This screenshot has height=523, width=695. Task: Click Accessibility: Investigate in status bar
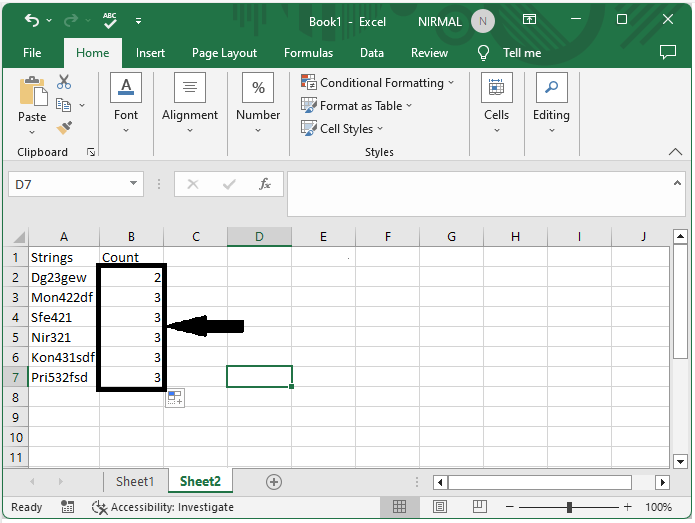point(162,507)
